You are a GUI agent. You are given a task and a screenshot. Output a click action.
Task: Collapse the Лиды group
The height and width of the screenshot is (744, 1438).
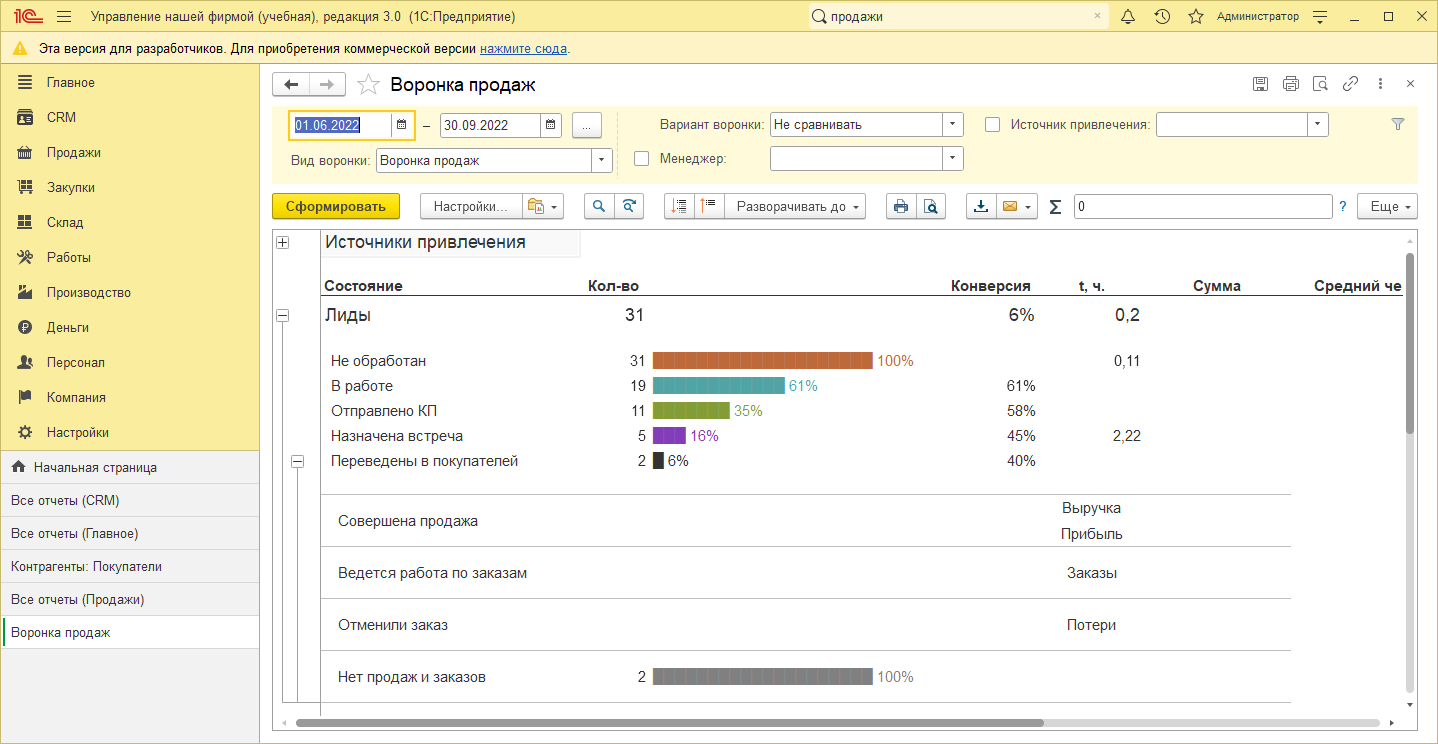[x=282, y=315]
